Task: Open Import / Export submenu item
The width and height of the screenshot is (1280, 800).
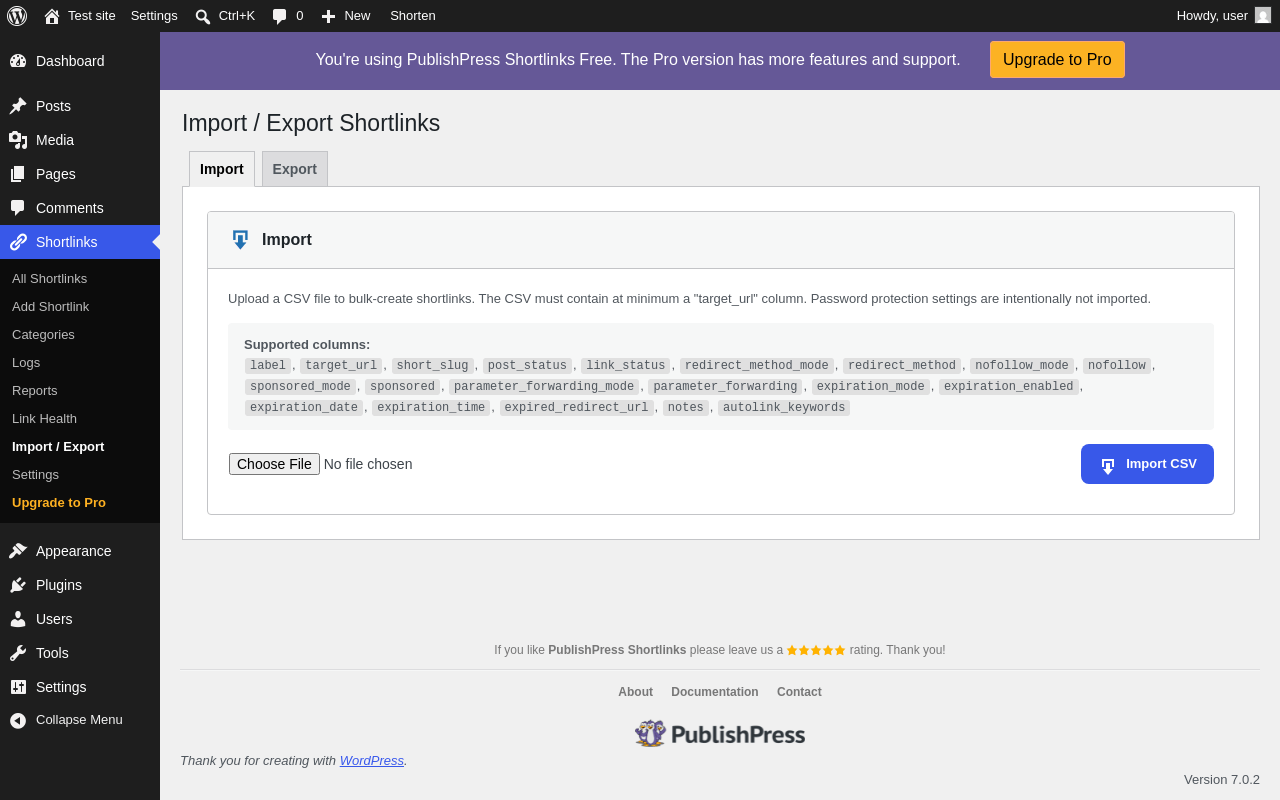Action: coord(58,446)
